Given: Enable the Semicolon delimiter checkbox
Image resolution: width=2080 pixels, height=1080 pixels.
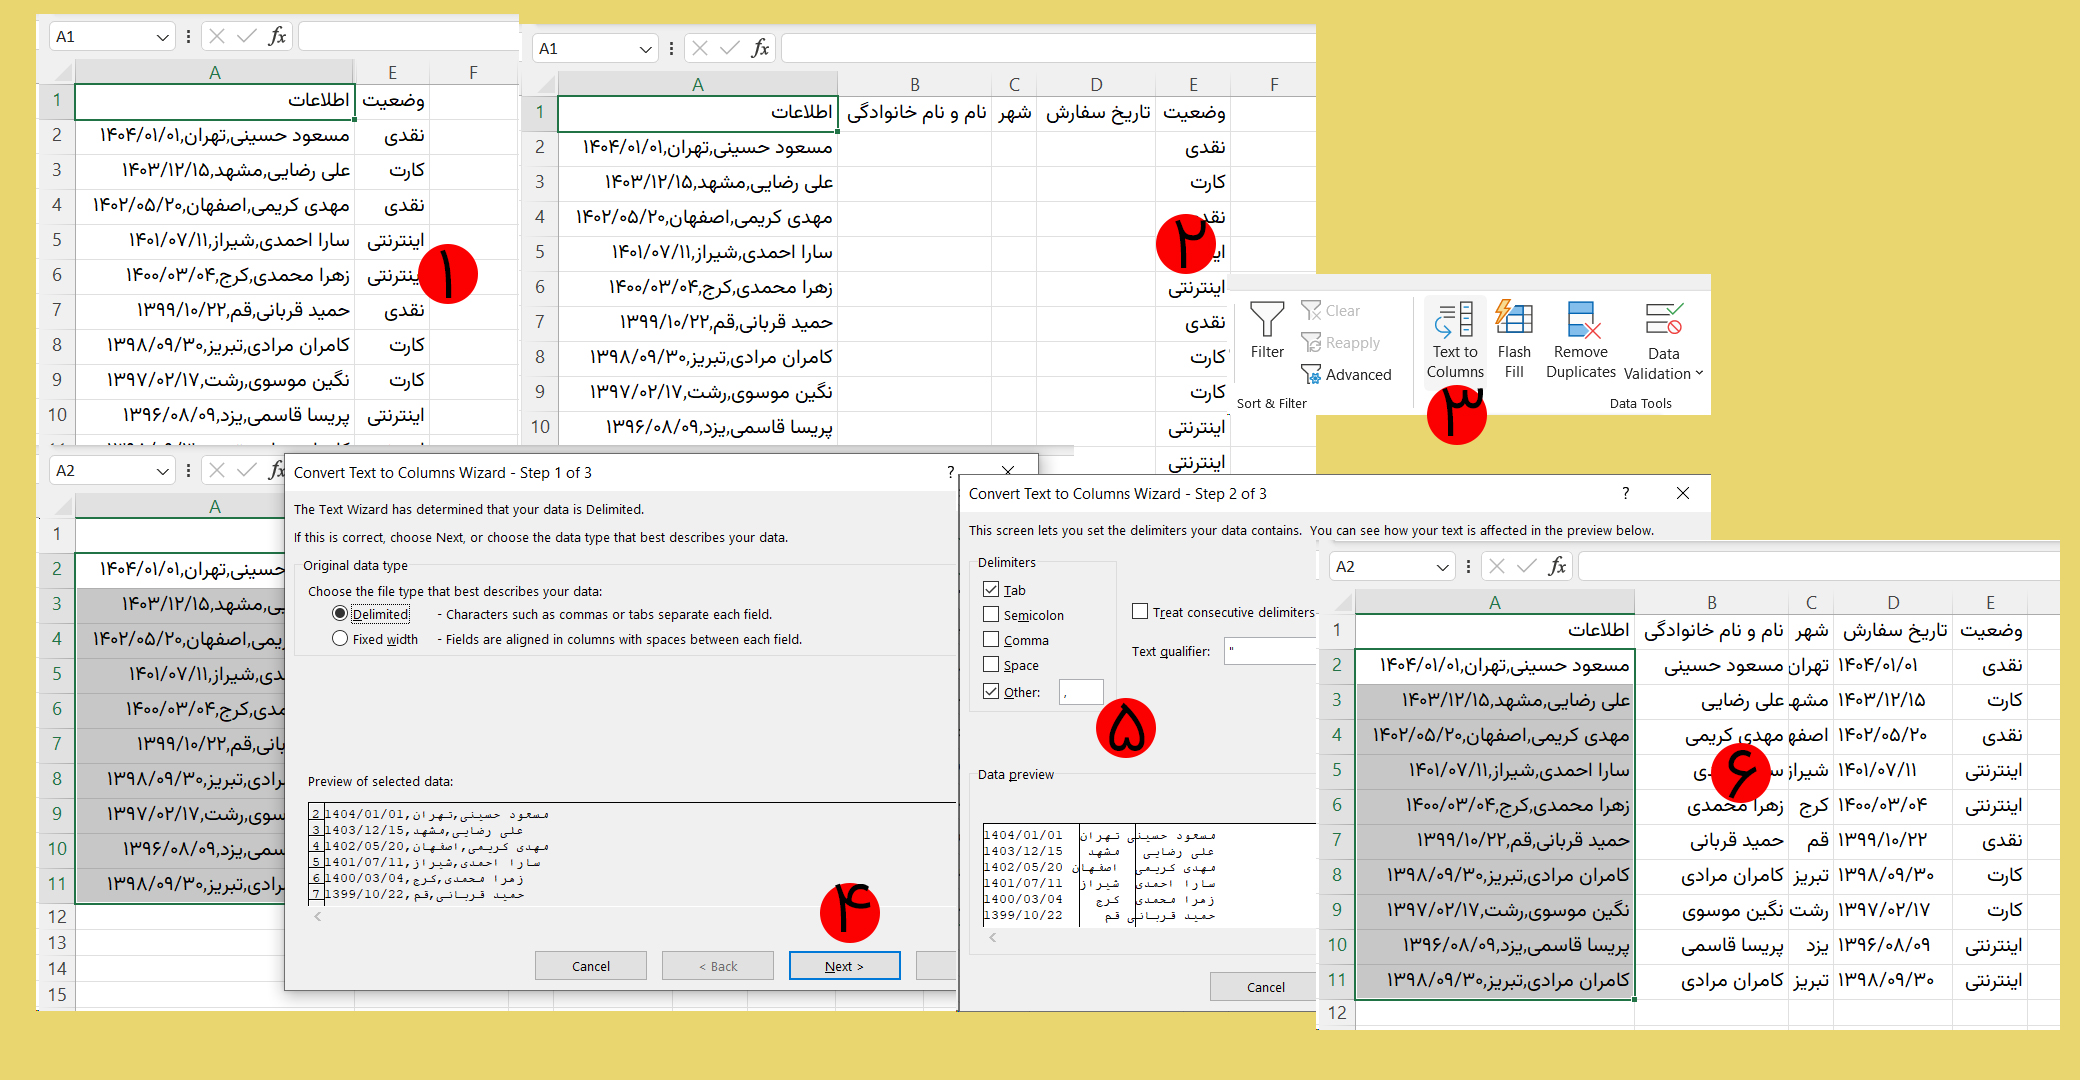Looking at the screenshot, I should coord(991,615).
